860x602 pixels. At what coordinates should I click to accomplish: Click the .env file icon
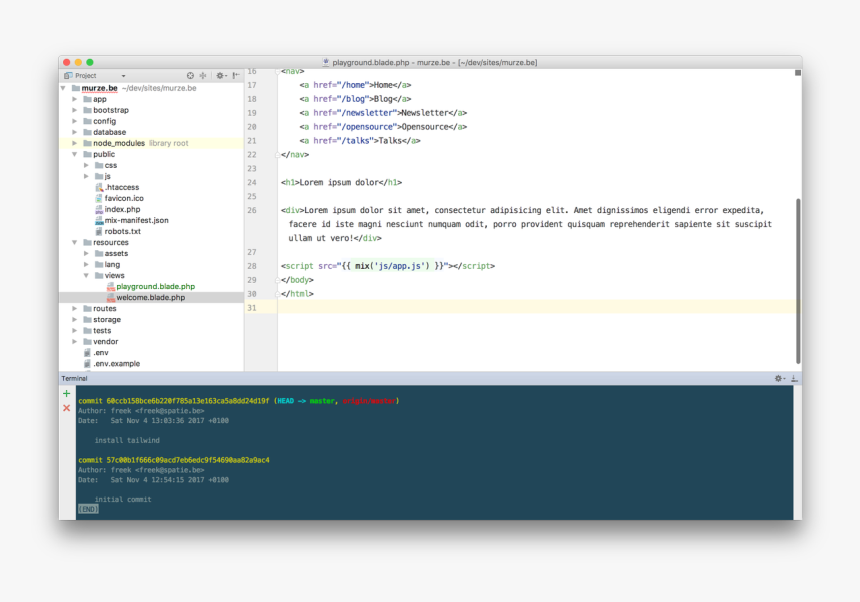point(87,353)
